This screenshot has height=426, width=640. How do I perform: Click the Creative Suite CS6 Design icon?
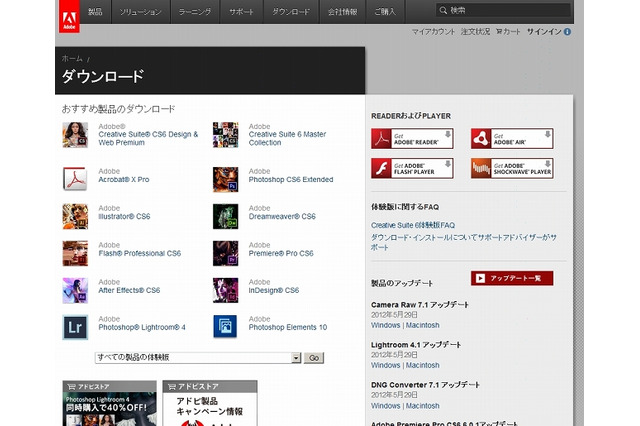click(76, 135)
